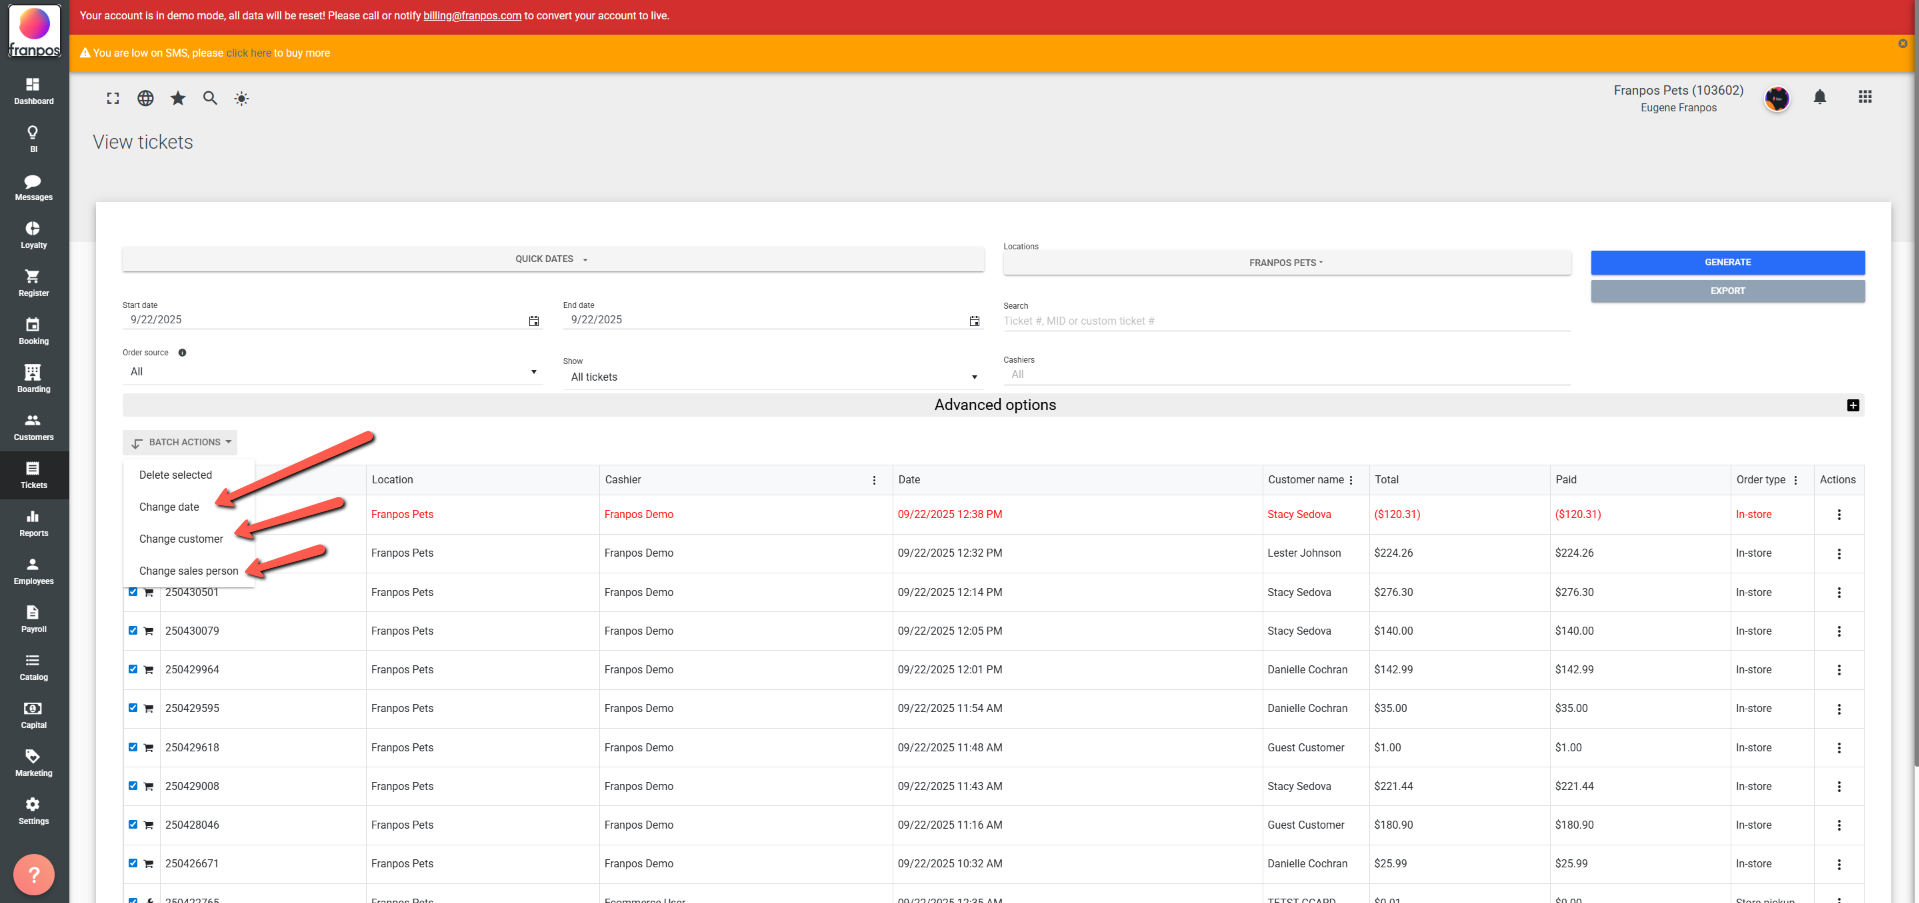
Task: Open the apps grid icon
Action: [1865, 97]
